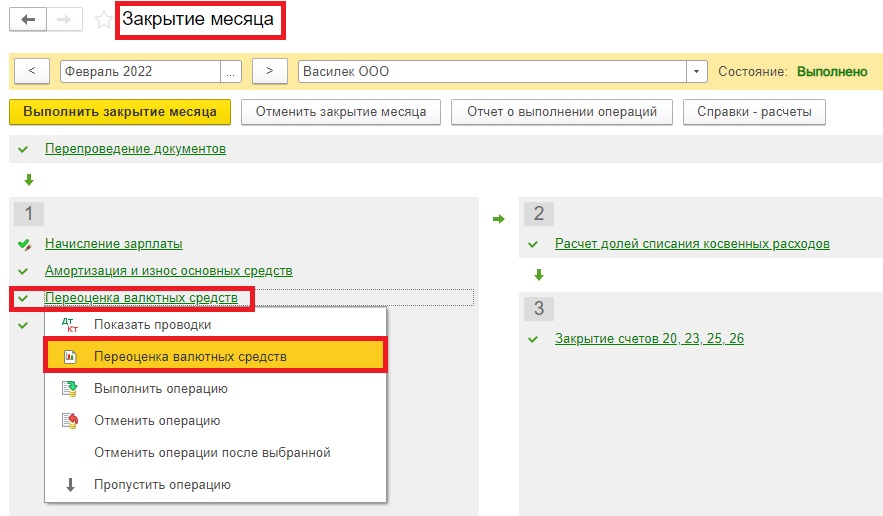Open Справки - расчеты
This screenshot has width=883, height=516.
click(754, 112)
